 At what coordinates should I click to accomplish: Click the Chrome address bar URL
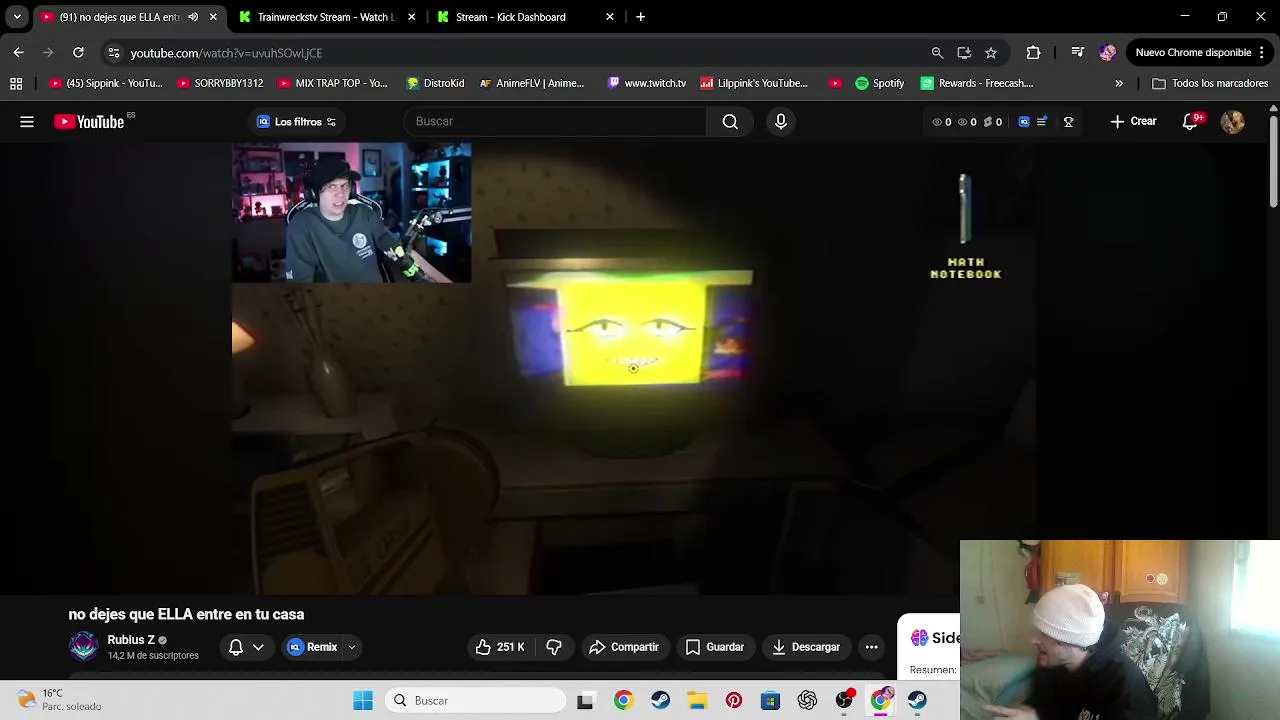click(226, 53)
